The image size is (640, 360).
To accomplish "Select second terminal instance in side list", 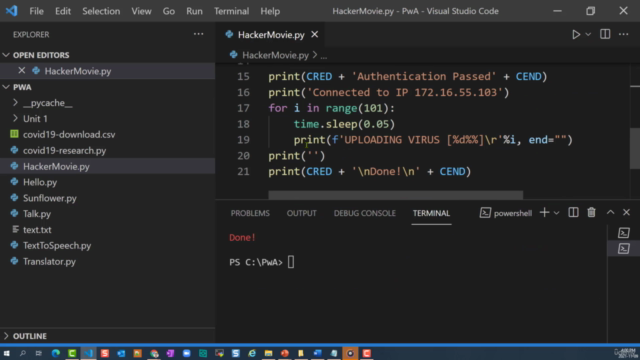I will [624, 248].
